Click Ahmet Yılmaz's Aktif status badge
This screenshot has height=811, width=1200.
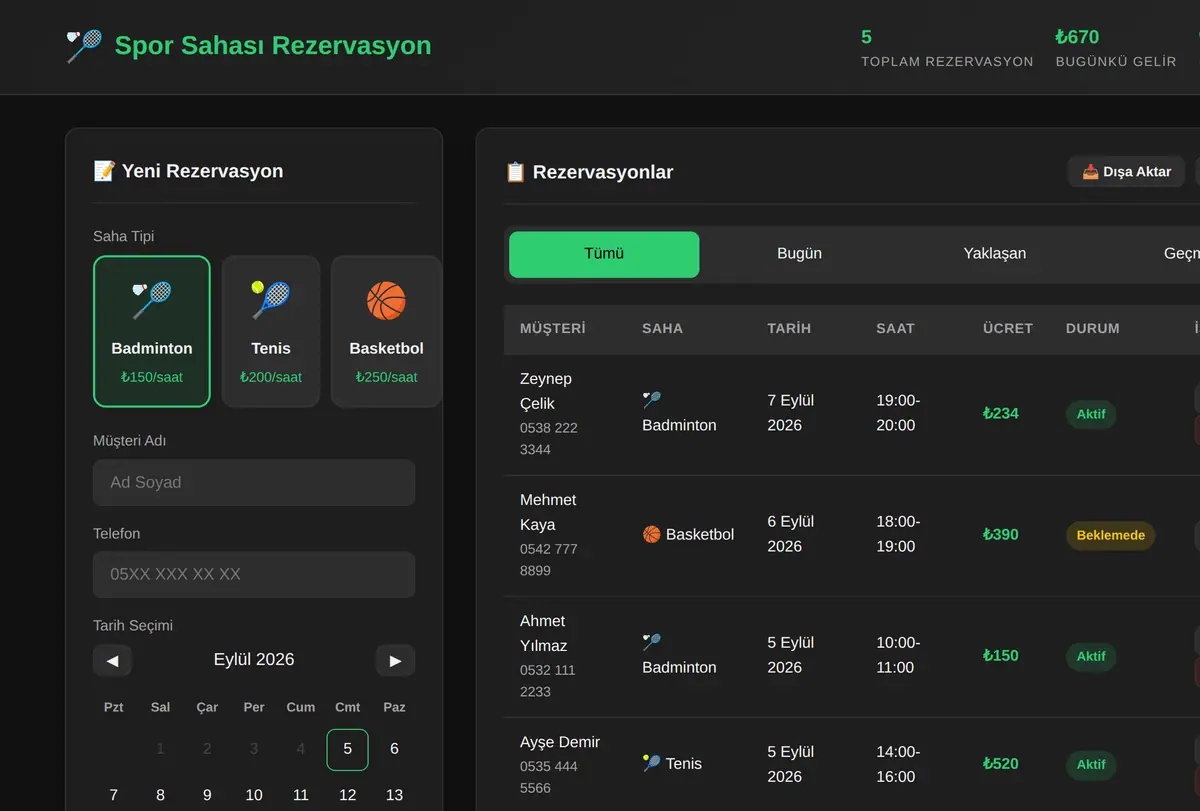tap(1091, 656)
